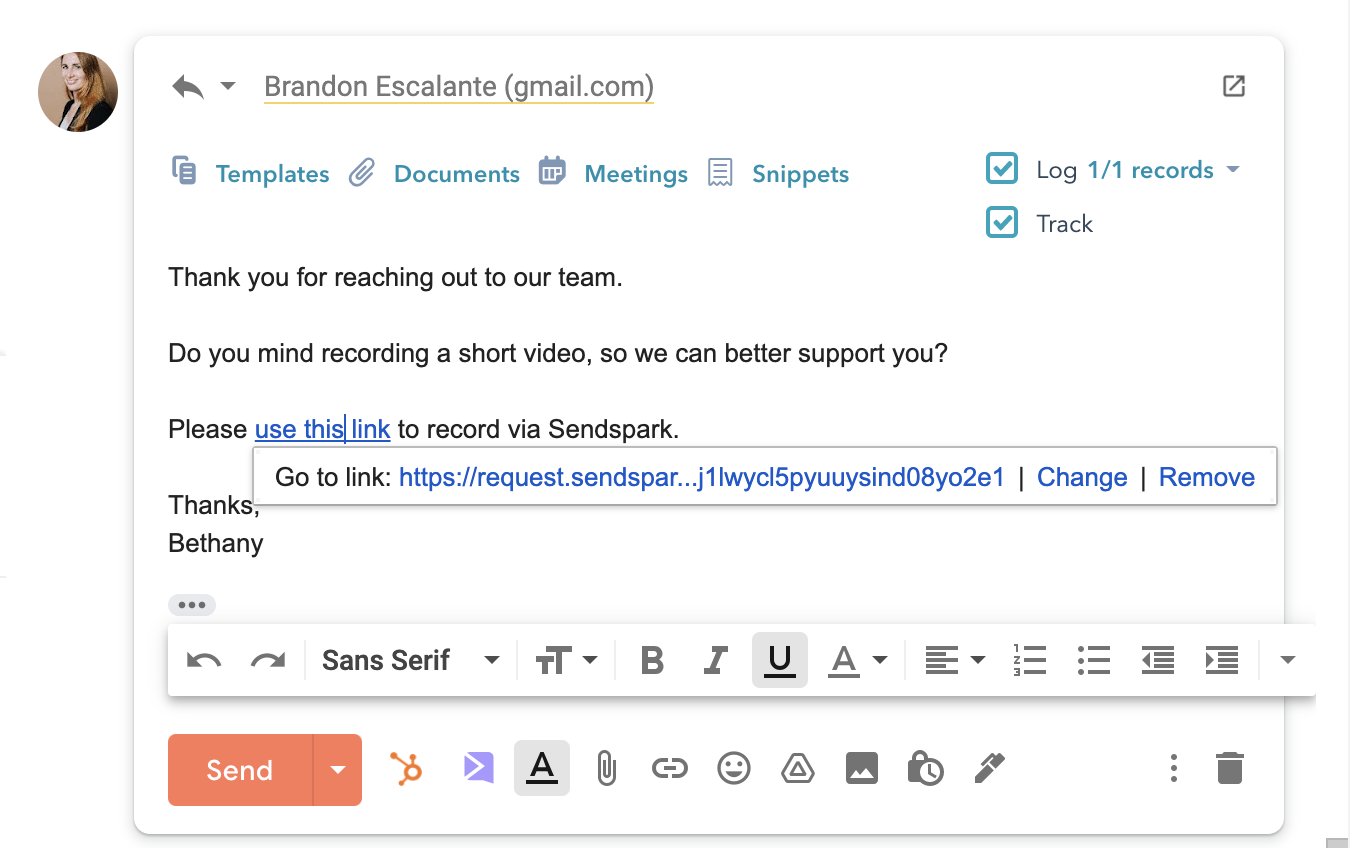
Task: Open HubSpot Meetings
Action: pos(636,174)
